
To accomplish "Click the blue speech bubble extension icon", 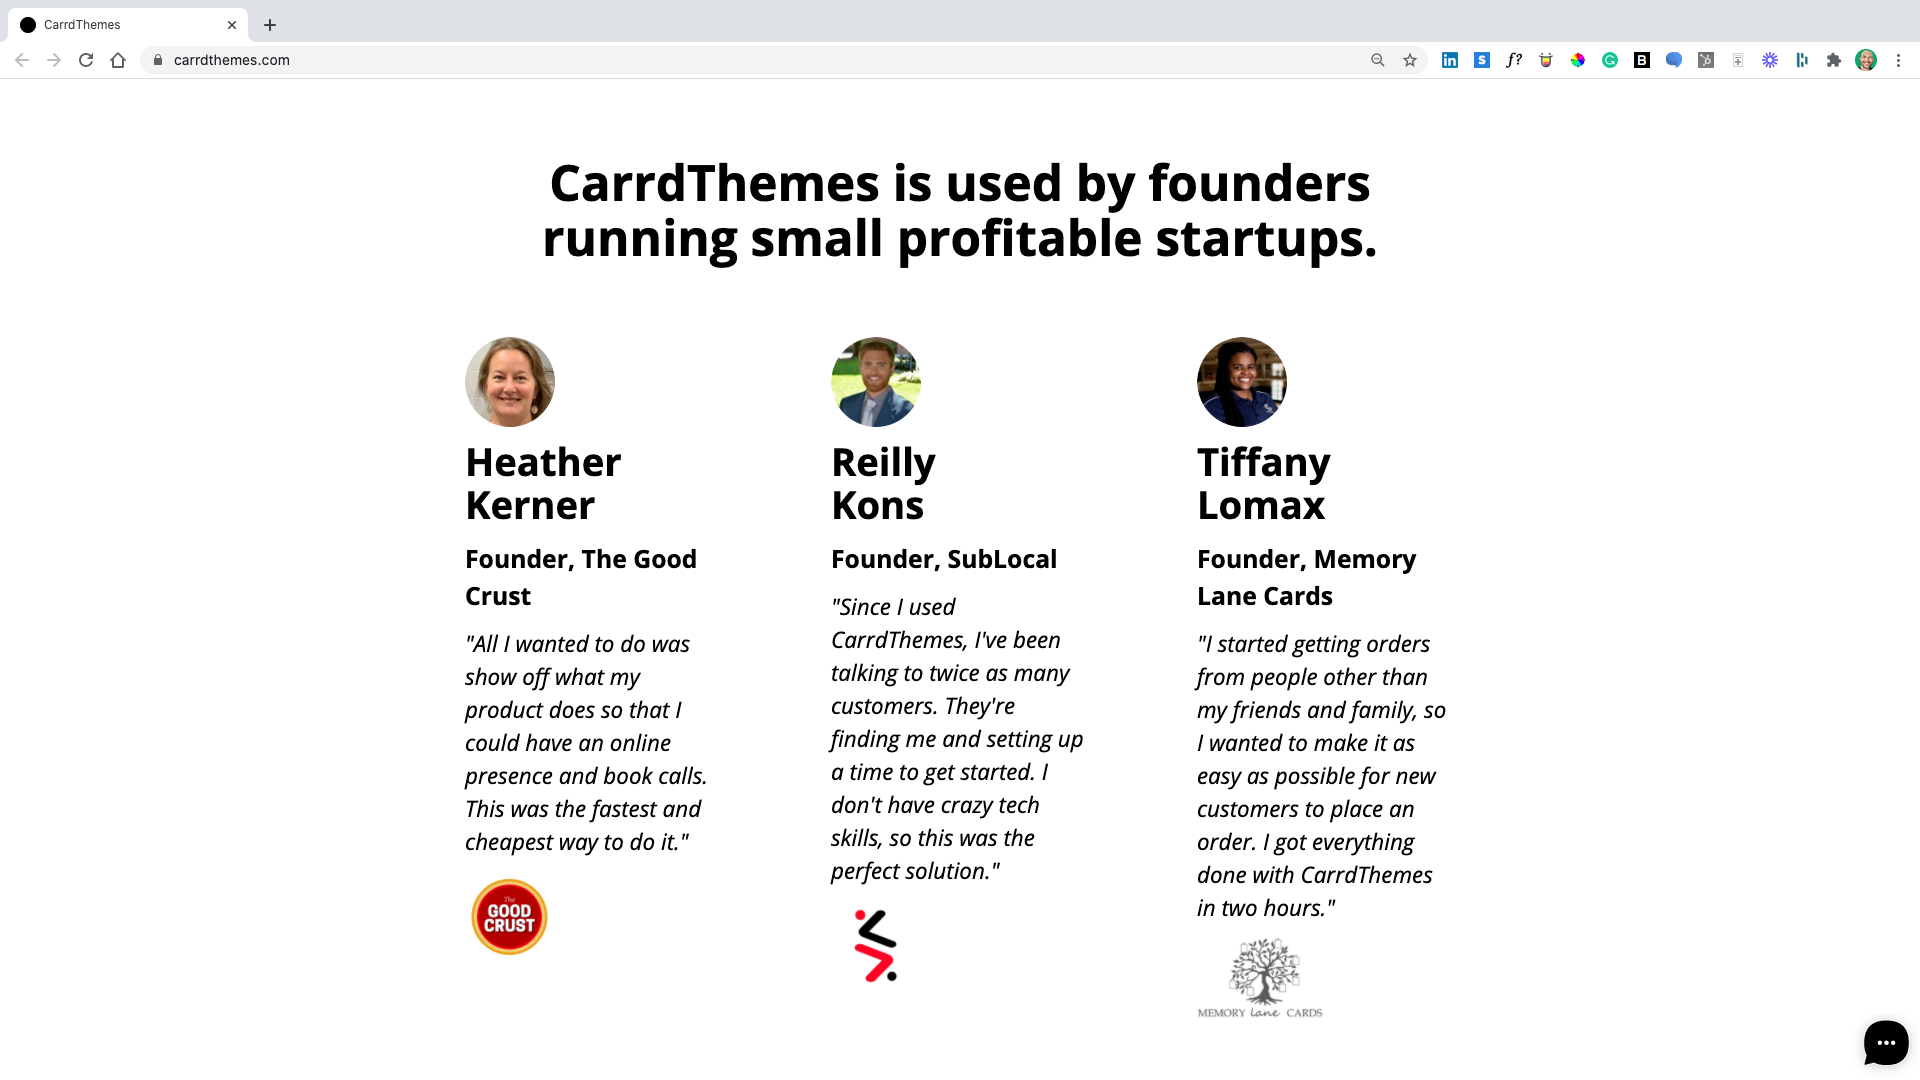I will [x=1673, y=60].
